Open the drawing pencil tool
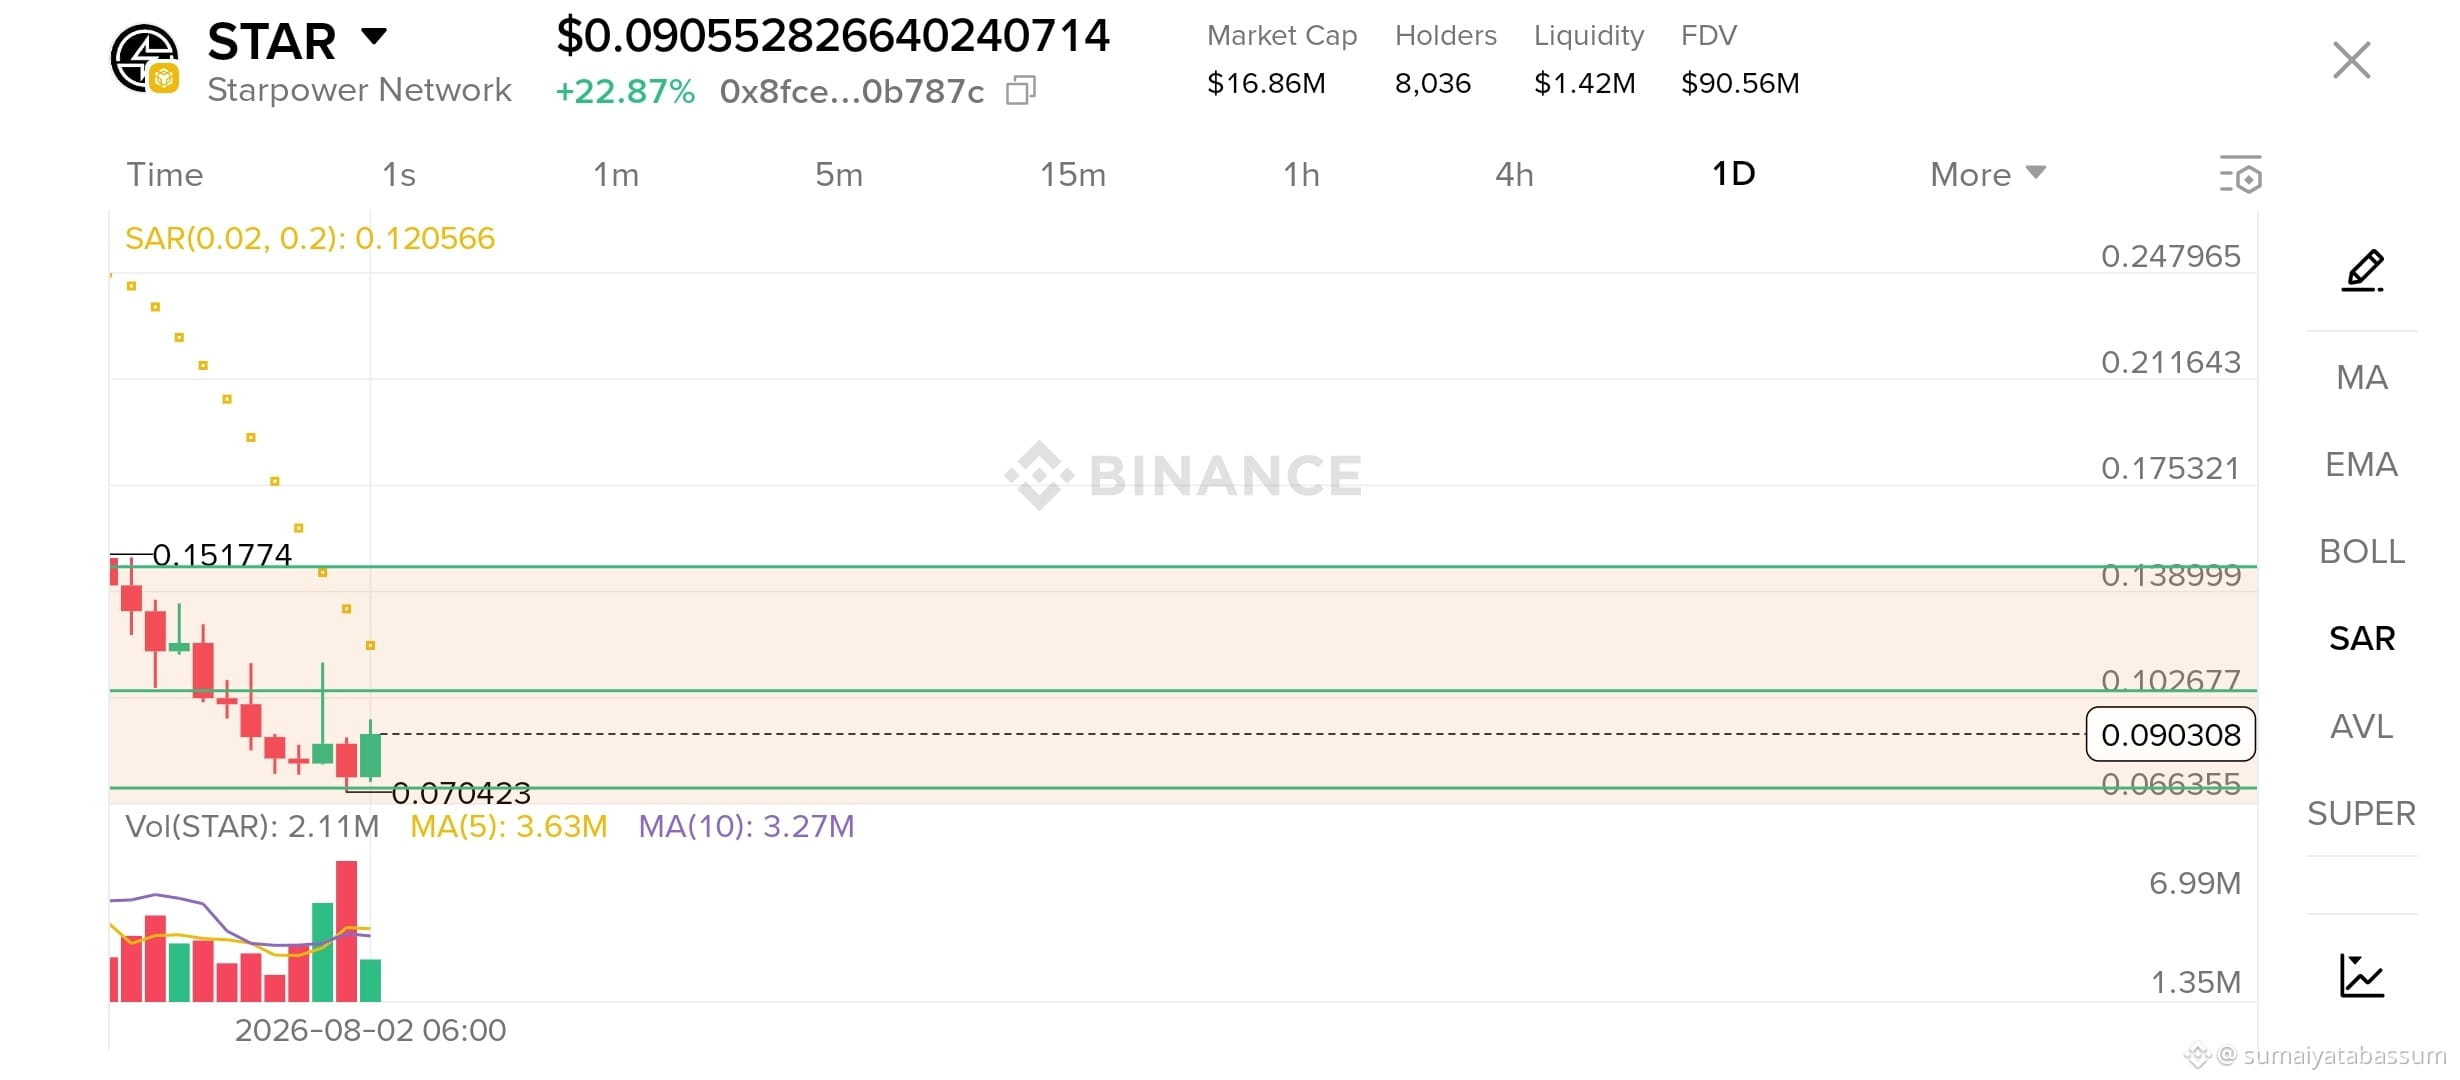2460x1080 pixels. [2363, 270]
